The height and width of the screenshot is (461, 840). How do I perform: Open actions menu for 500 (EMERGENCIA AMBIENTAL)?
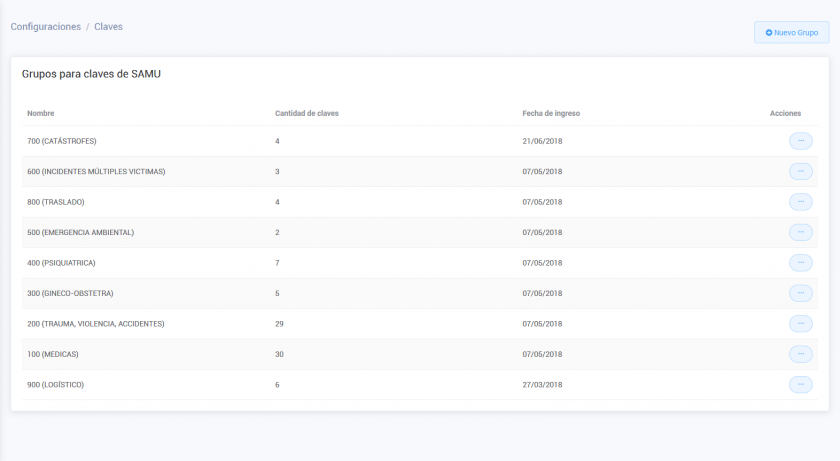tap(800, 232)
